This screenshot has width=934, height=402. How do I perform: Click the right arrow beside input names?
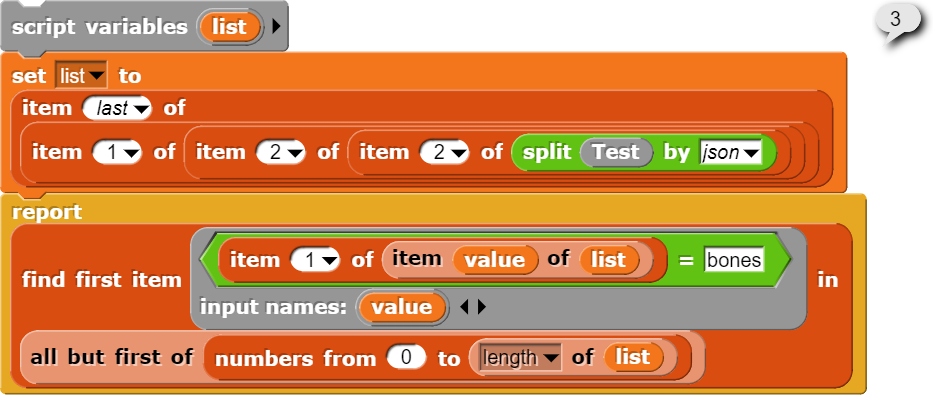click(x=481, y=307)
